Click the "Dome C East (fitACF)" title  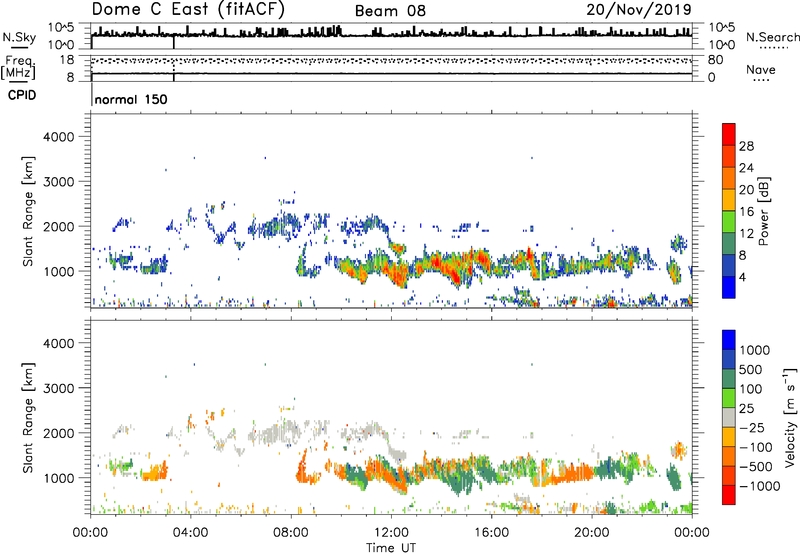point(188,10)
